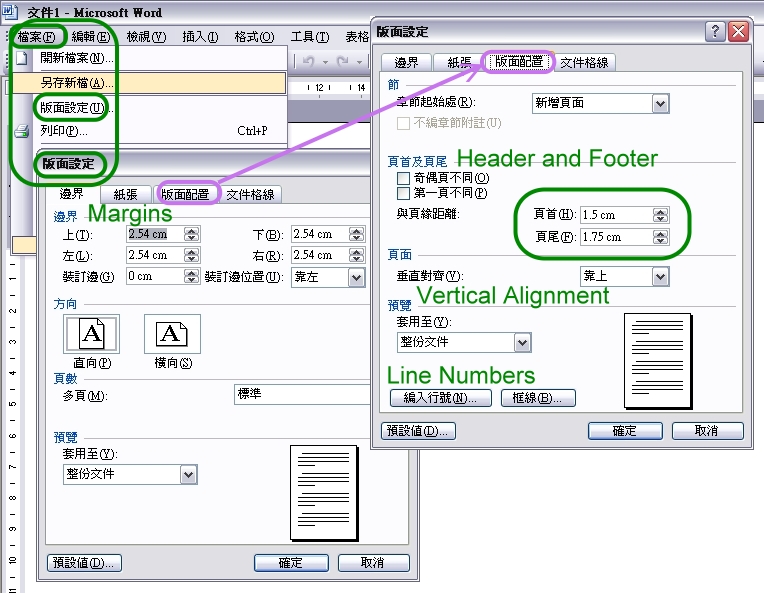Close the right 版面設定 dialog
Image resolution: width=764 pixels, height=593 pixels.
(x=739, y=32)
